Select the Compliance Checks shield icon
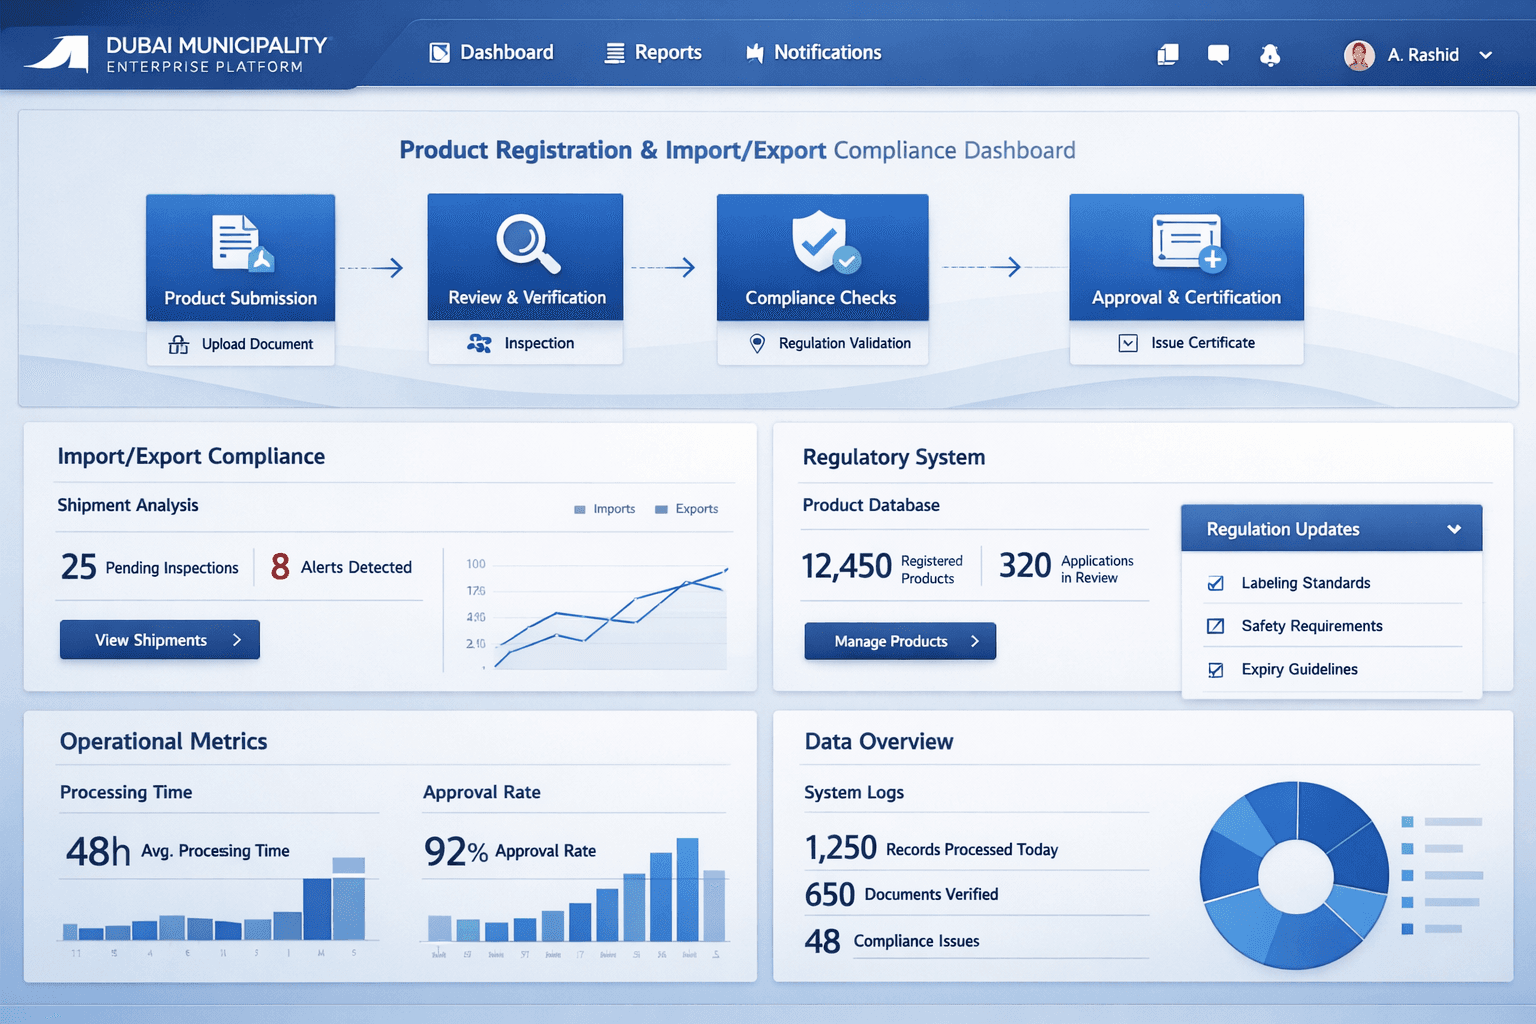Viewport: 1536px width, 1024px height. tap(823, 242)
